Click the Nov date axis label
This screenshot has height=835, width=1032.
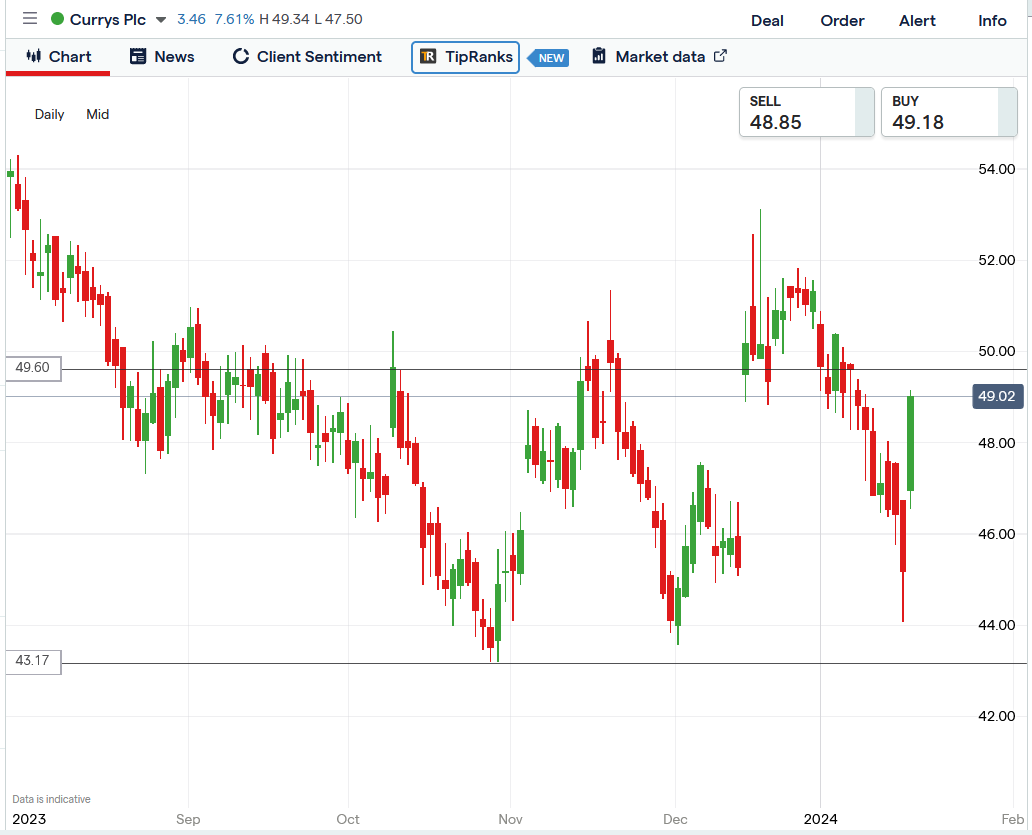click(x=511, y=819)
